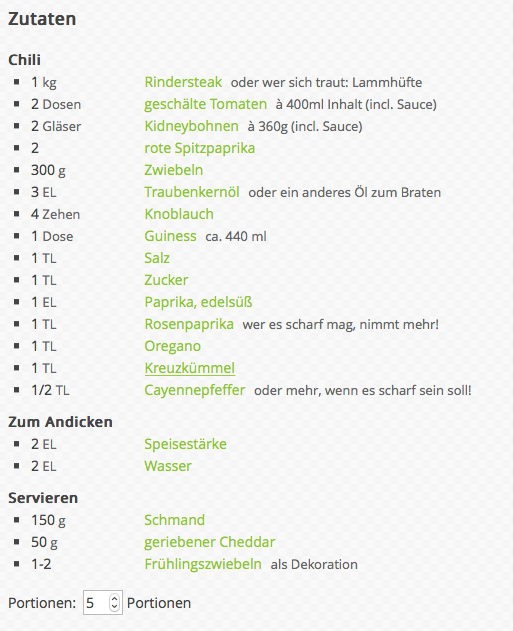
Task: Open the Kidneybohnen ingredient link
Action: point(192,126)
